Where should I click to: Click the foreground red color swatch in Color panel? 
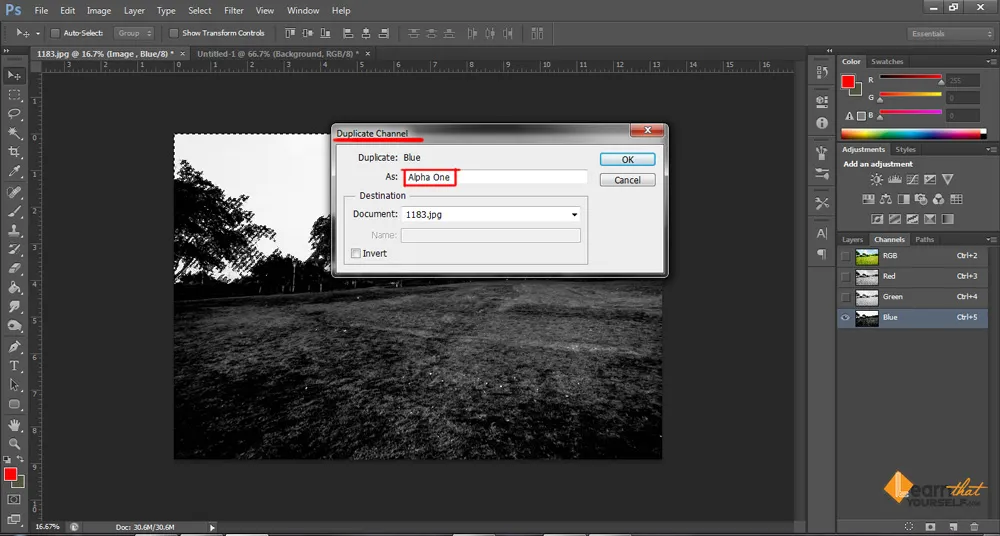pos(848,80)
